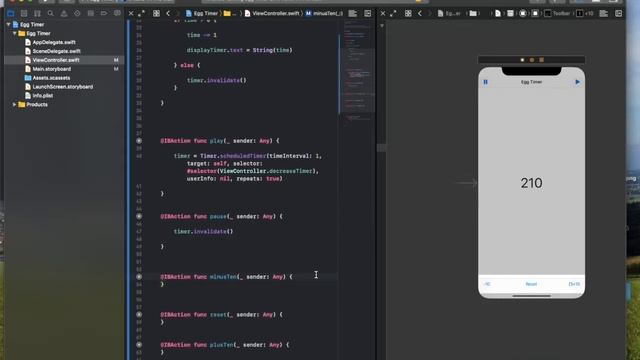Select the Egg Timer navigation title
640x360 pixels.
click(x=531, y=82)
